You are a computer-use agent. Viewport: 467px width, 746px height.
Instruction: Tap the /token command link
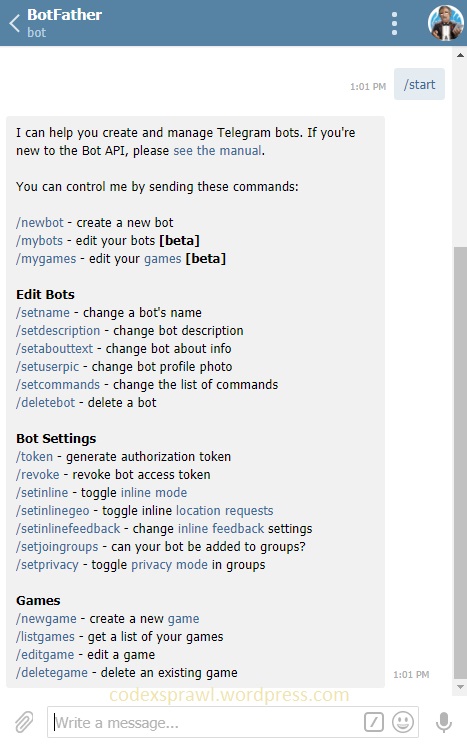35,457
